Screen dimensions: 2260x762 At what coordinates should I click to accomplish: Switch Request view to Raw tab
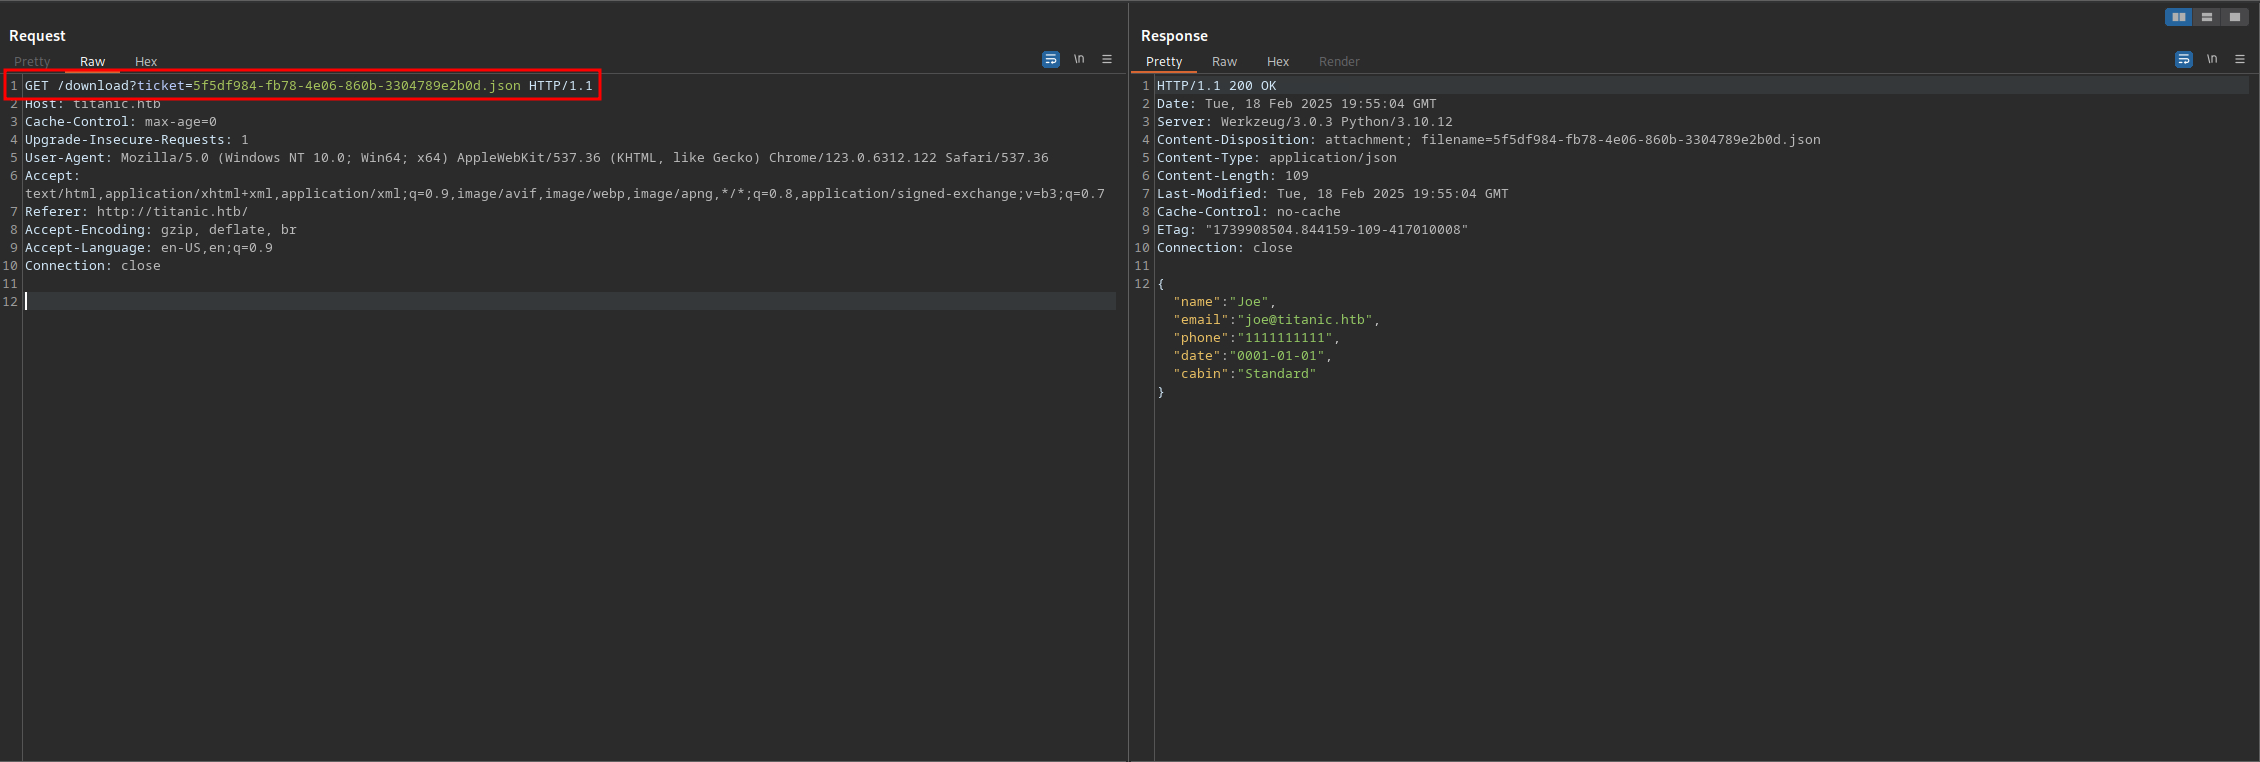coord(92,62)
